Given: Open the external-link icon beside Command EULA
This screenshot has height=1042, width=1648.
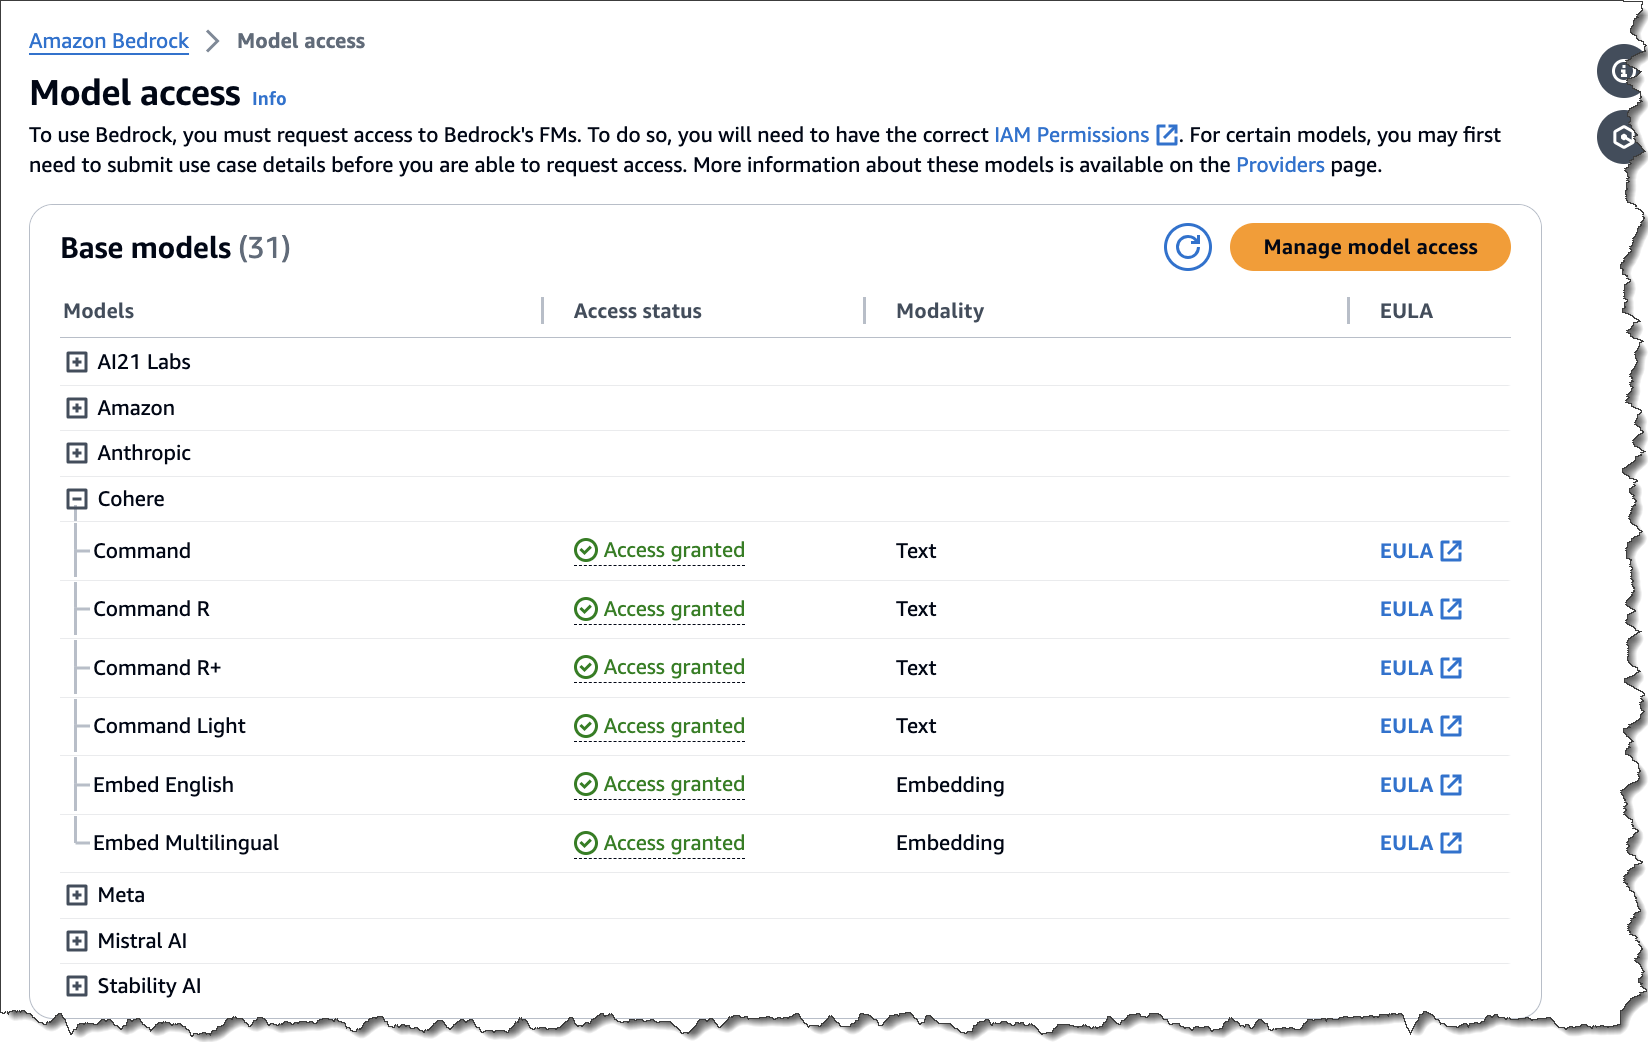Looking at the screenshot, I should coord(1451,551).
